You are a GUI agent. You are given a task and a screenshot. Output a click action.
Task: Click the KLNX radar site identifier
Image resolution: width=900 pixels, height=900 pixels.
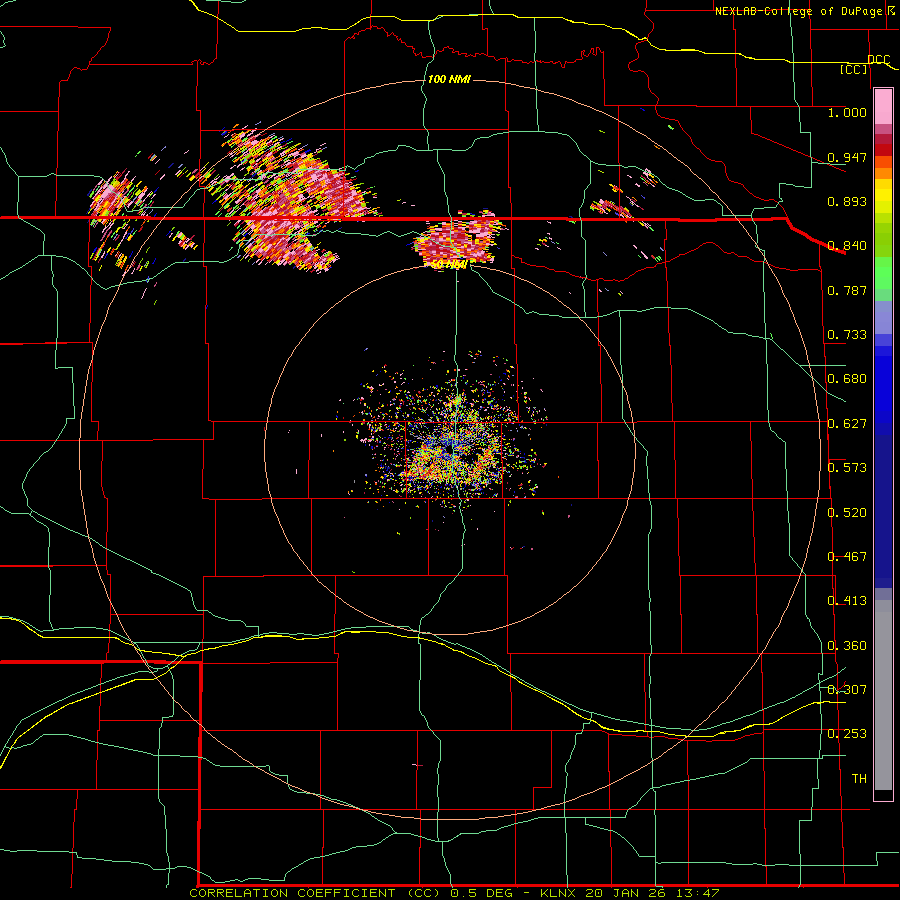[x=560, y=893]
